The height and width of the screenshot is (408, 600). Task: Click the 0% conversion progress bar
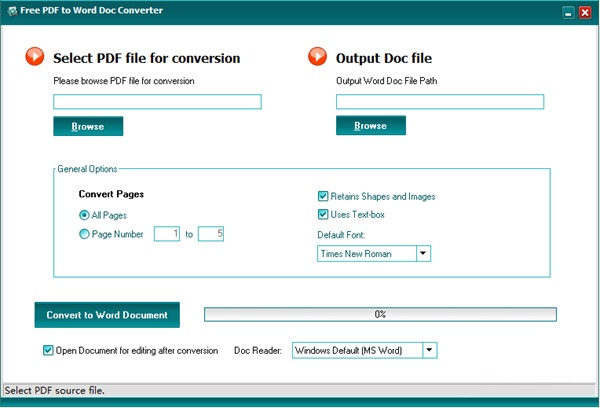(x=380, y=314)
